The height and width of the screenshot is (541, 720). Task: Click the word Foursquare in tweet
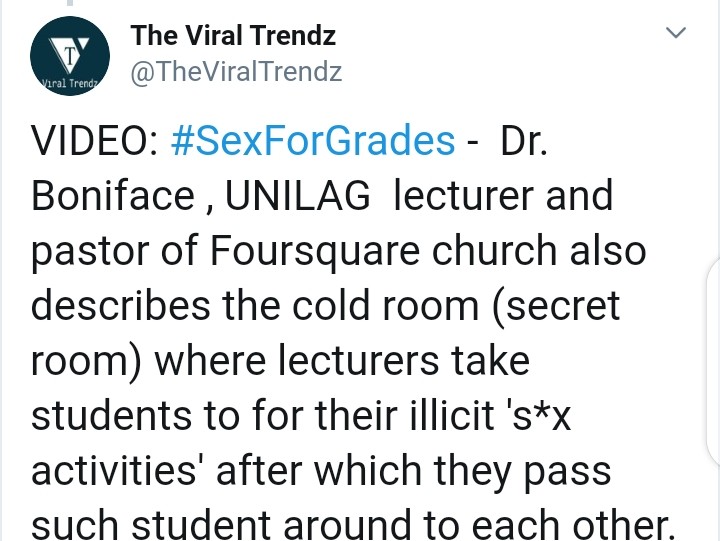(308, 251)
